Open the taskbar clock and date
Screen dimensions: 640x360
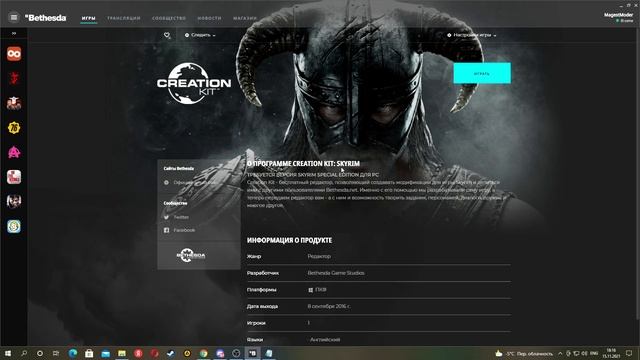(x=611, y=353)
